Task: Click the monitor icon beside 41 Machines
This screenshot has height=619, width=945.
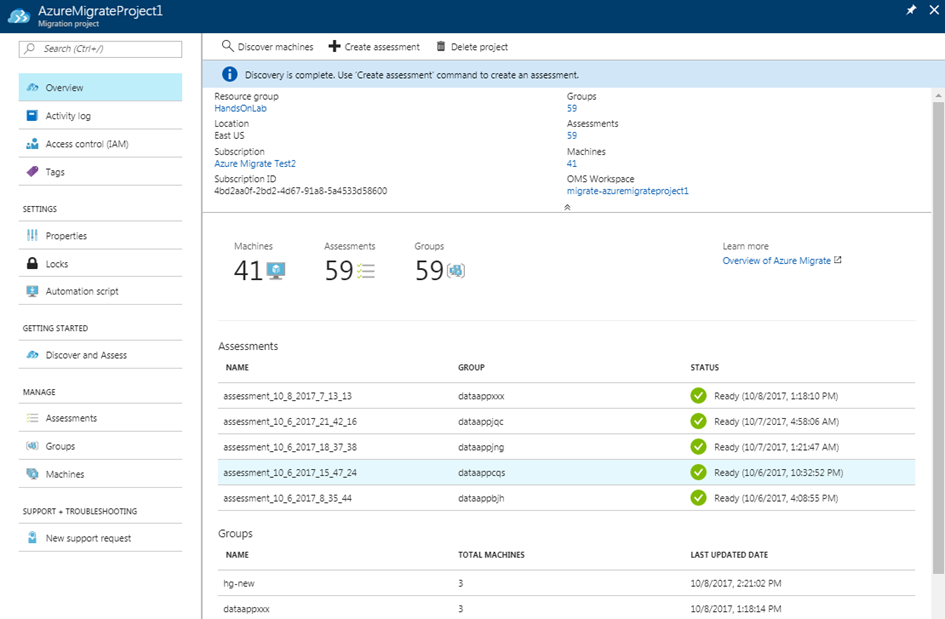Action: click(276, 271)
